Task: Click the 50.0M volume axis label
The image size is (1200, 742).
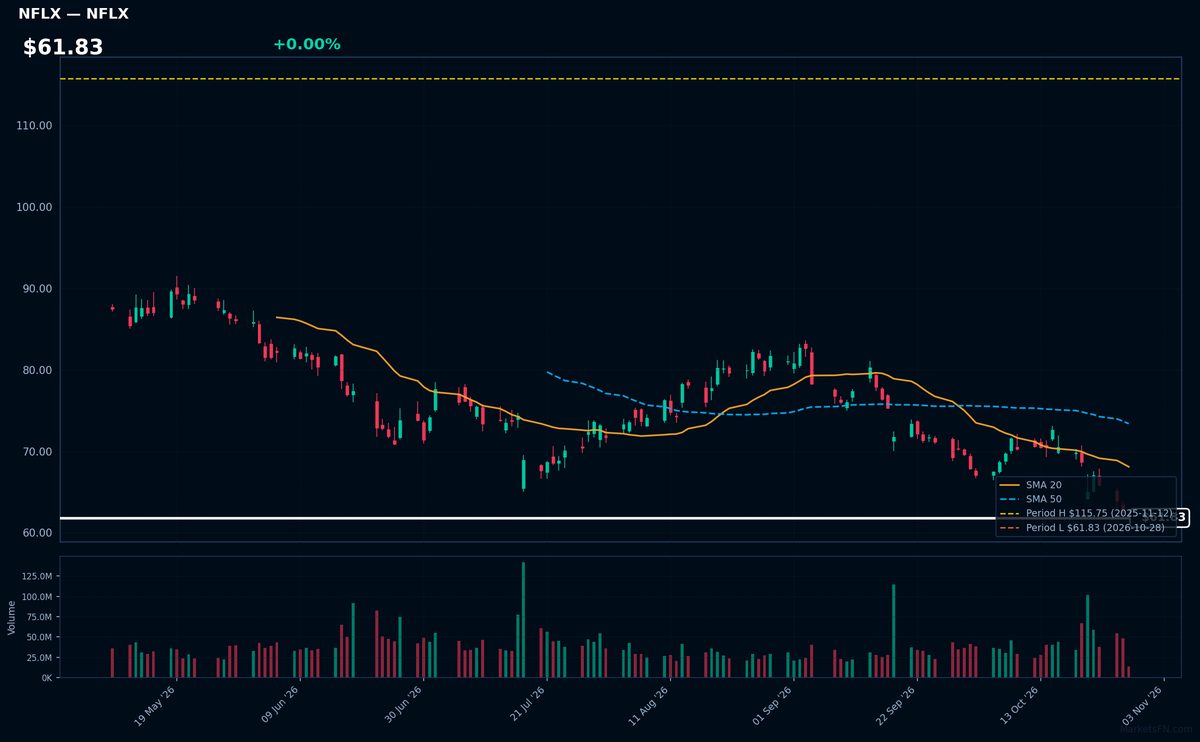Action: [x=41, y=637]
